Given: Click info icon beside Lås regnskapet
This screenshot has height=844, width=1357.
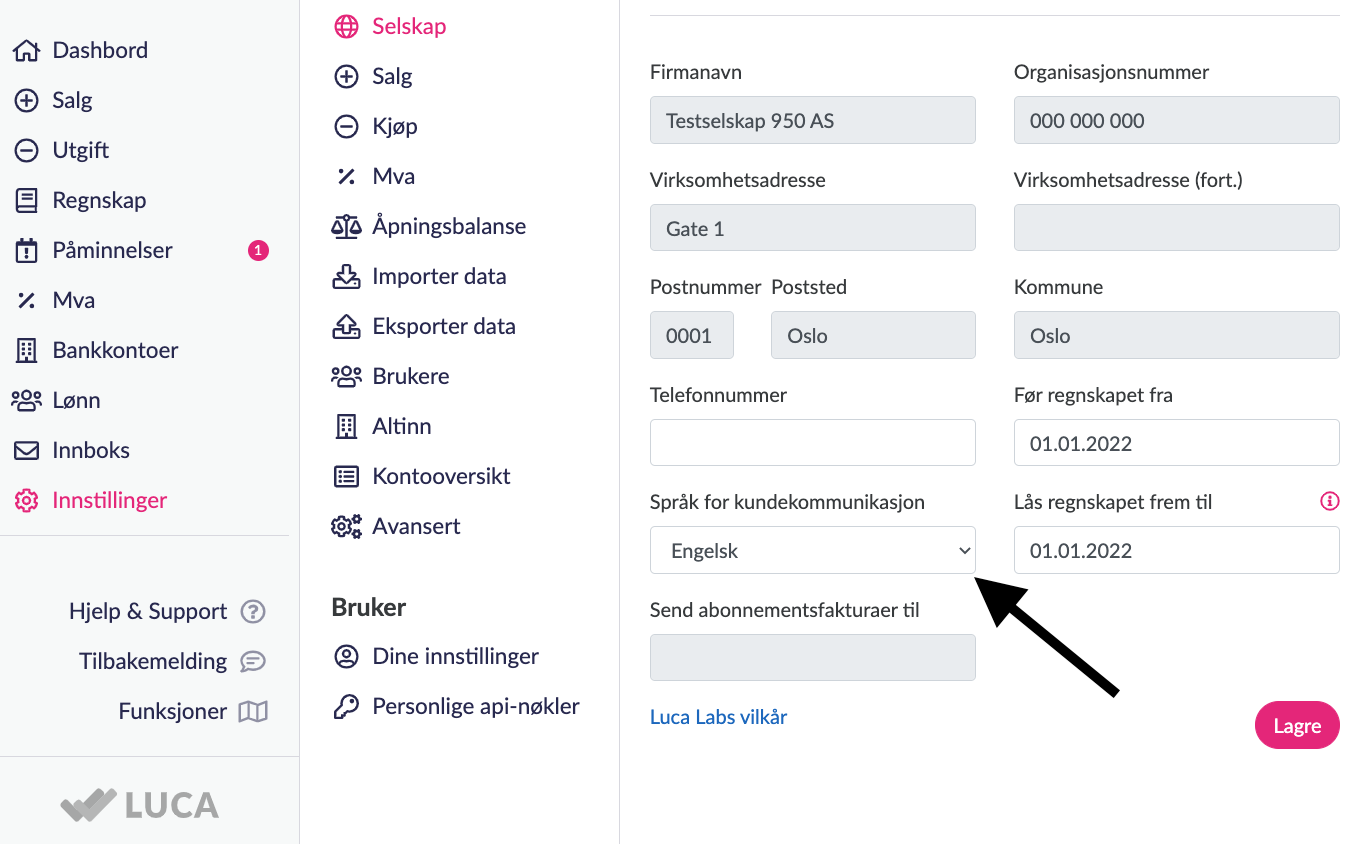Looking at the screenshot, I should coord(1329,502).
